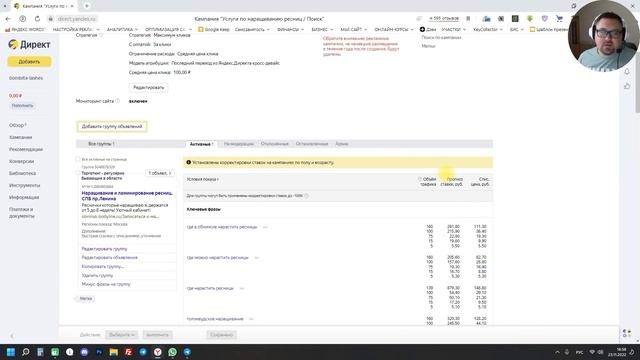Image resolution: width=640 pixels, height=360 pixels.
Task: Open ОНЛАЙН-КУРСЫ bookmarks folder
Action: [394, 29]
